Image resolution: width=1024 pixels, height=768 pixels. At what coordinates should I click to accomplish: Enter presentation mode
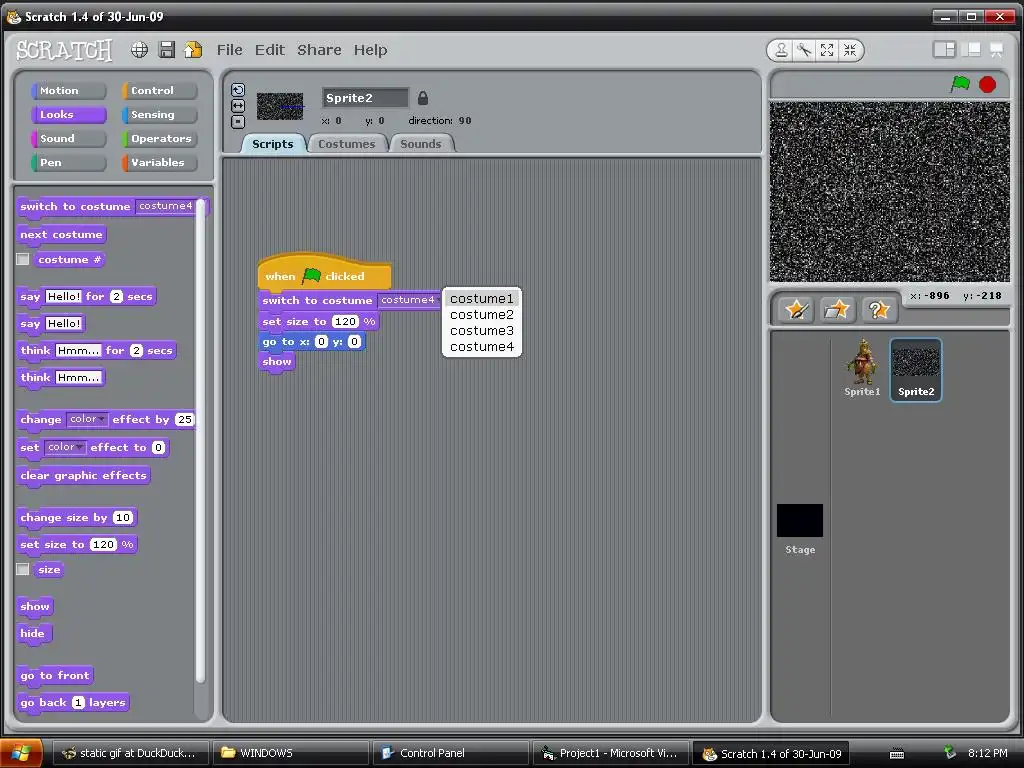point(997,50)
